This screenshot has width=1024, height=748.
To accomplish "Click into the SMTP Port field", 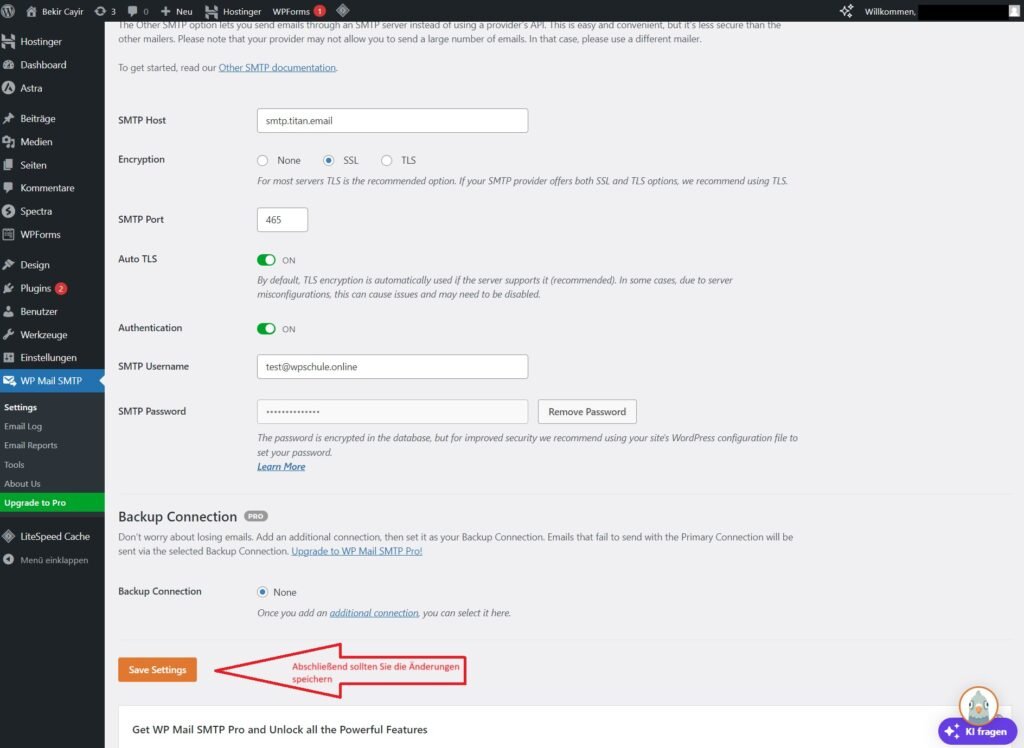I will [282, 220].
